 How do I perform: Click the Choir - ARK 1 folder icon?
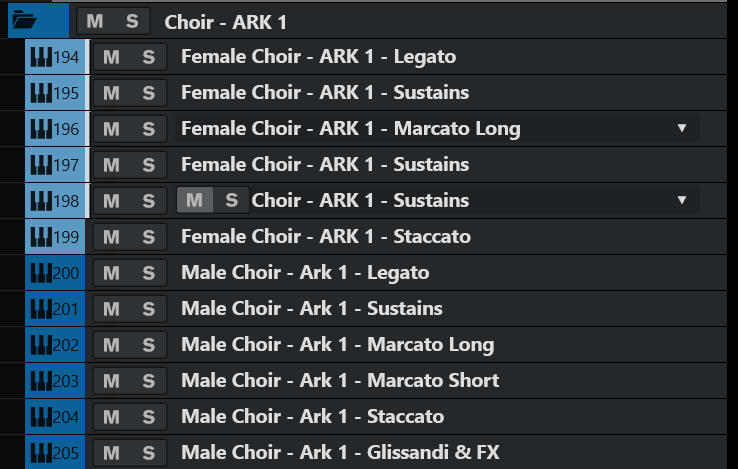pyautogui.click(x=26, y=20)
